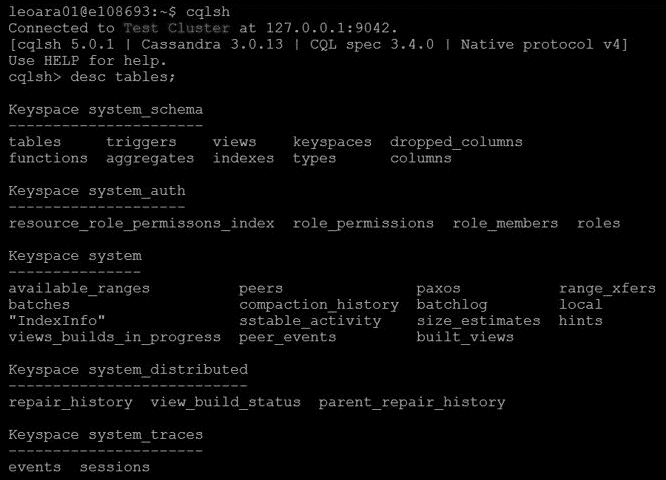Click the 'Keyspace system_auth' heading
666x480 pixels.
(x=97, y=191)
